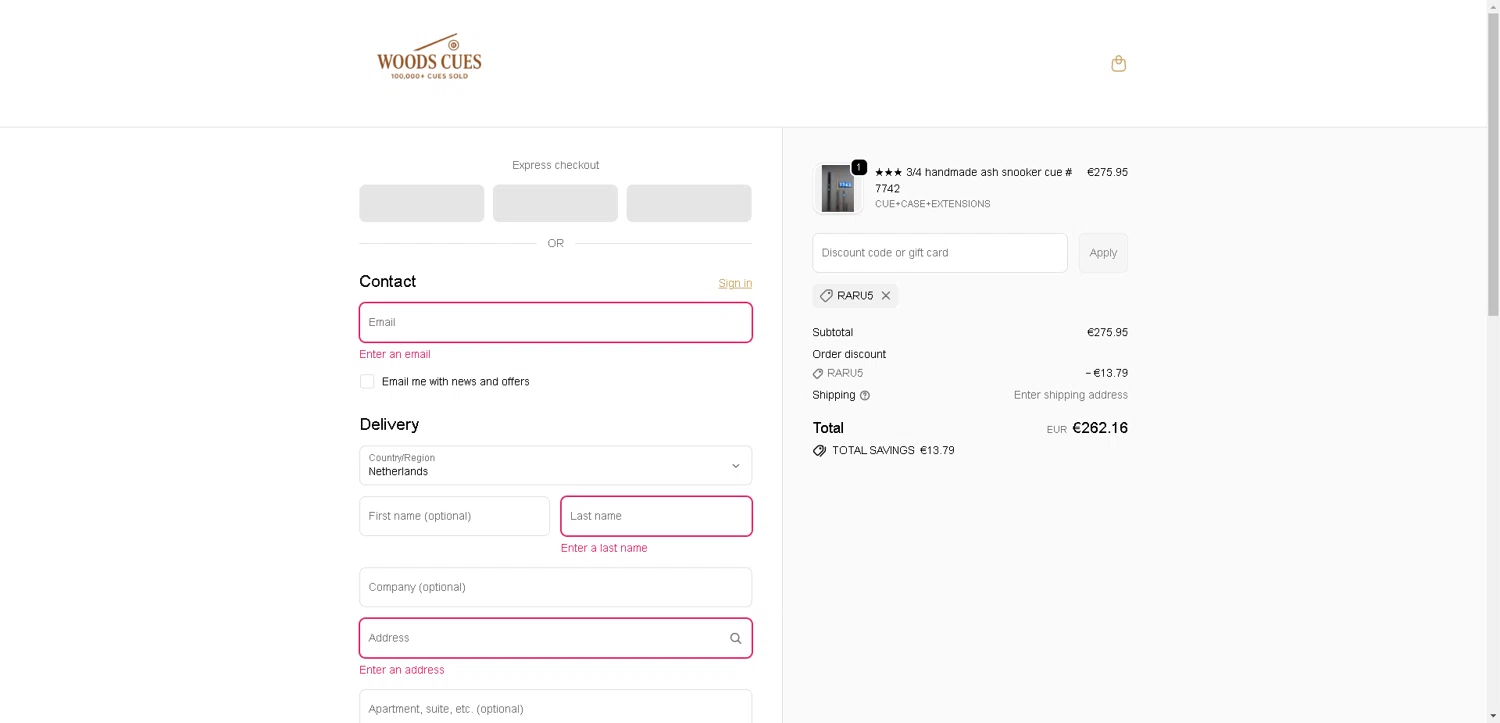The width and height of the screenshot is (1500, 723).
Task: Remove the RARU5 discount code tag
Action: click(x=886, y=296)
